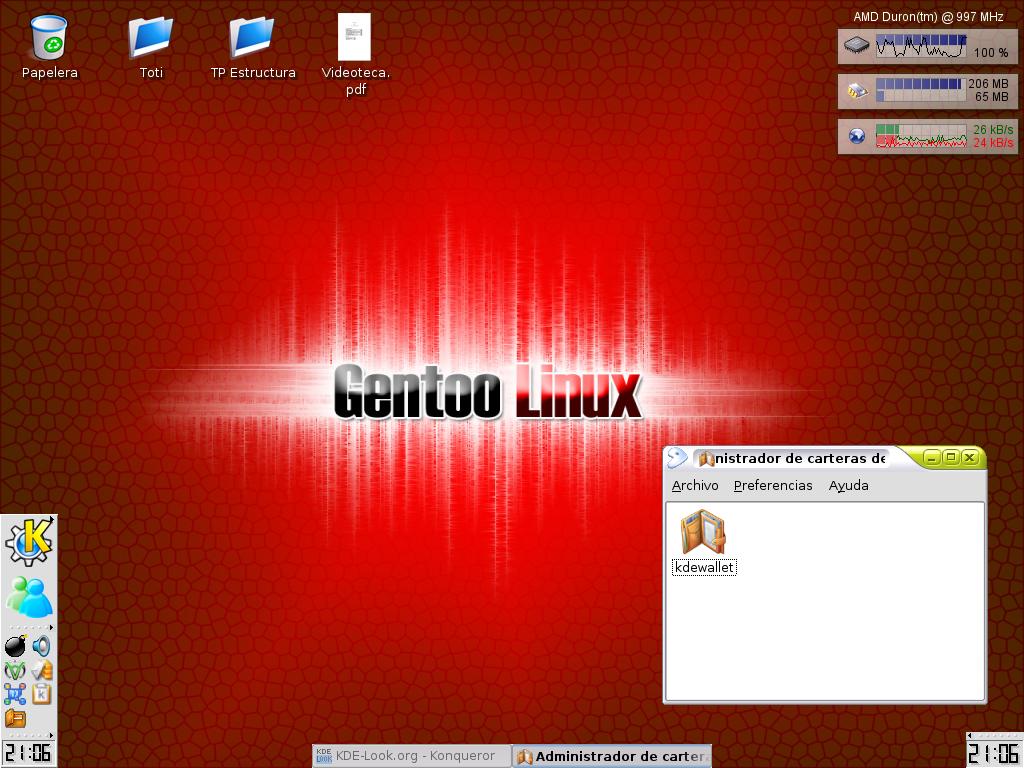Open the Klipper clipboard tray icon
Screen dimensions: 1024x768
[x=41, y=694]
